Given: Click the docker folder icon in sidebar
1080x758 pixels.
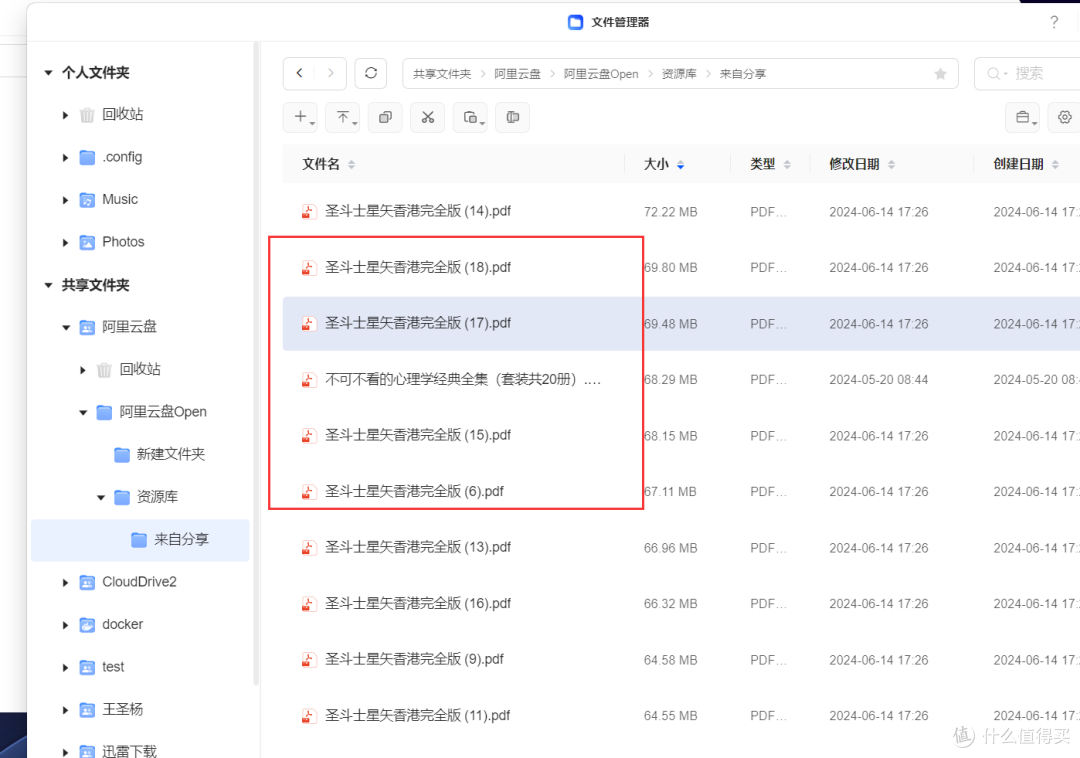Looking at the screenshot, I should tap(87, 625).
